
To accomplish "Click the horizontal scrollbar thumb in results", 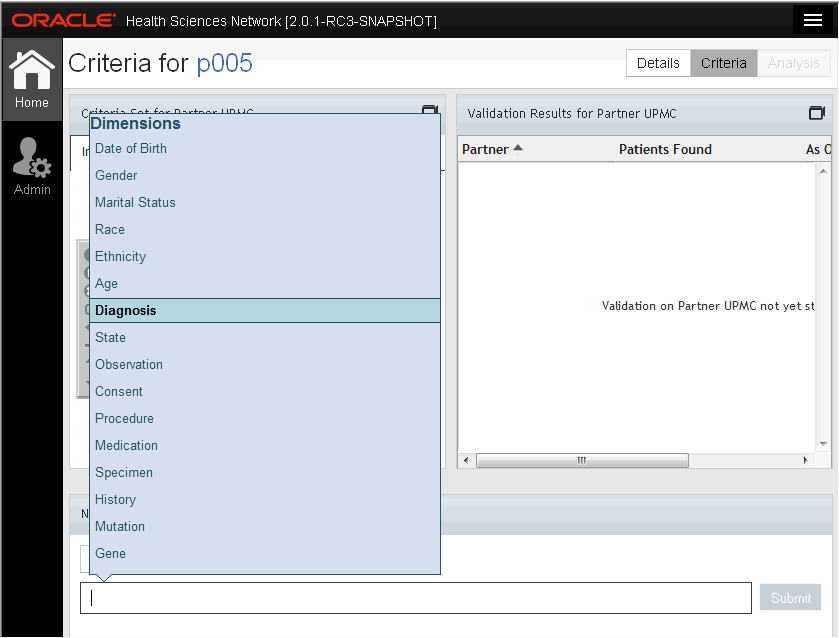I will tap(582, 460).
